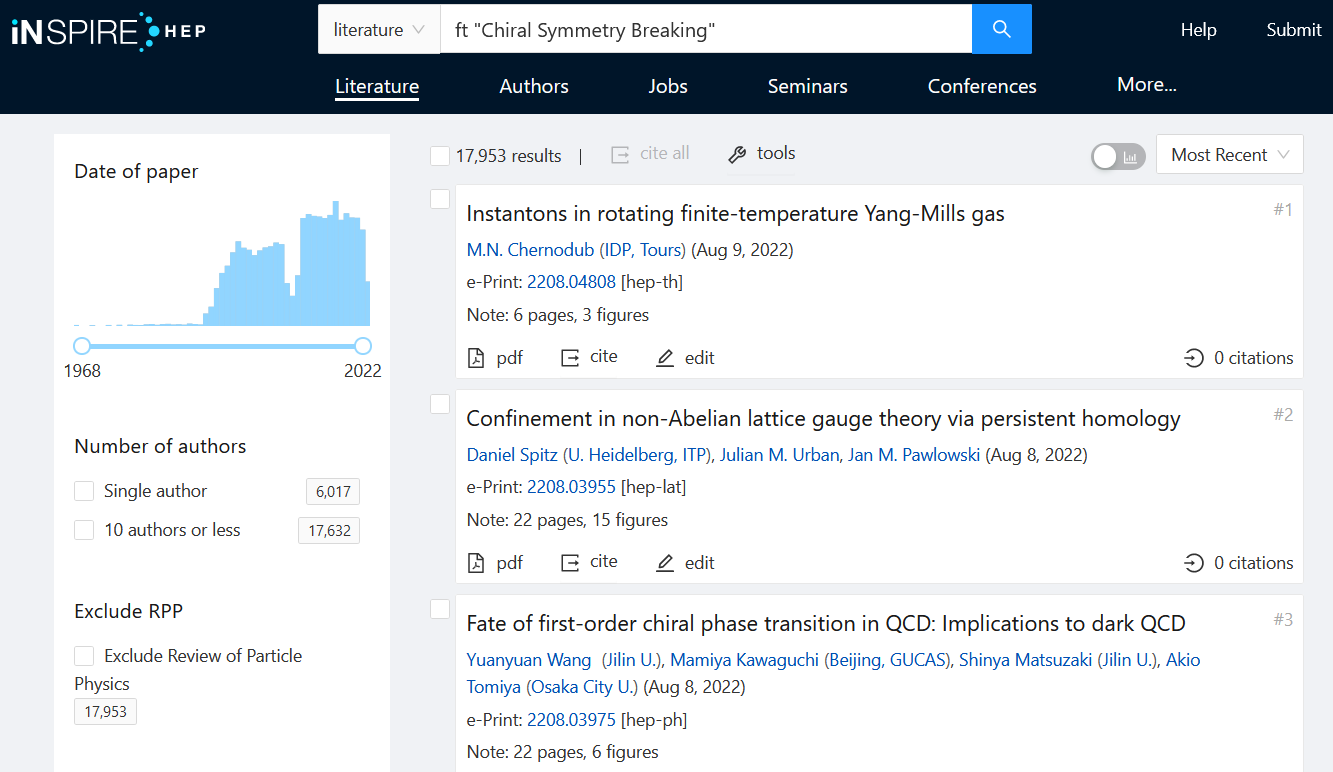Open author link M.N. Chernodub
The image size is (1333, 772).
pos(530,250)
